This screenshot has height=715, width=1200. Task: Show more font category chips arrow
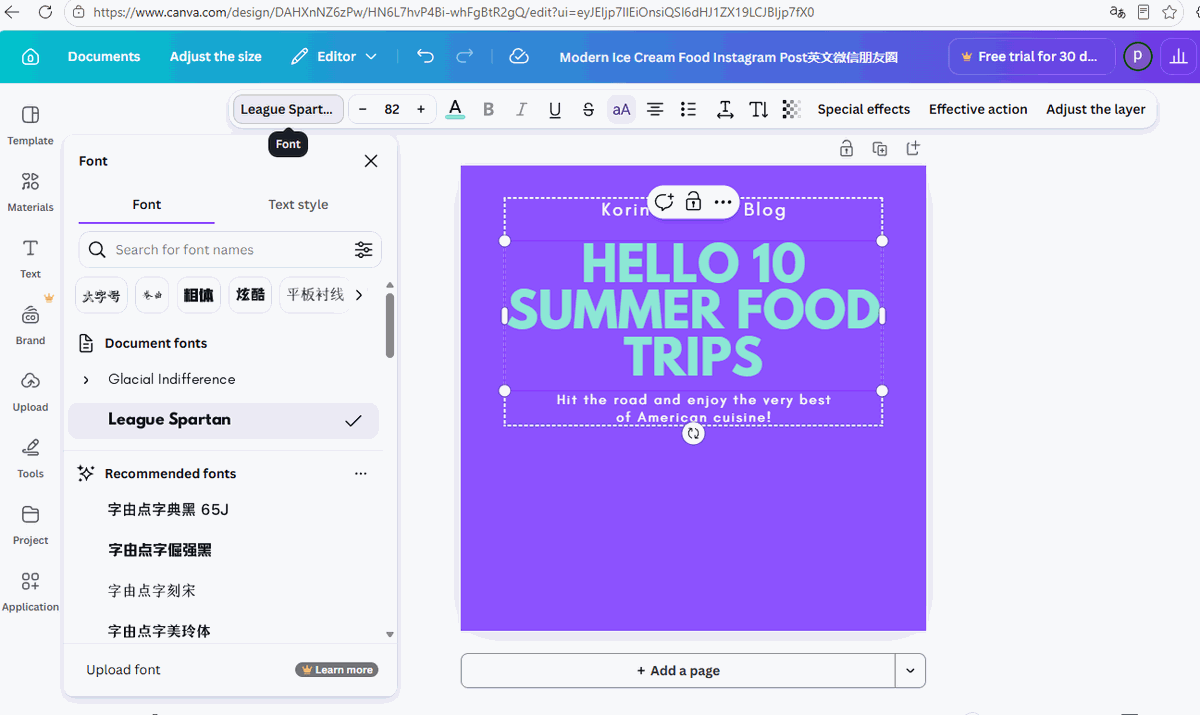[x=359, y=295]
